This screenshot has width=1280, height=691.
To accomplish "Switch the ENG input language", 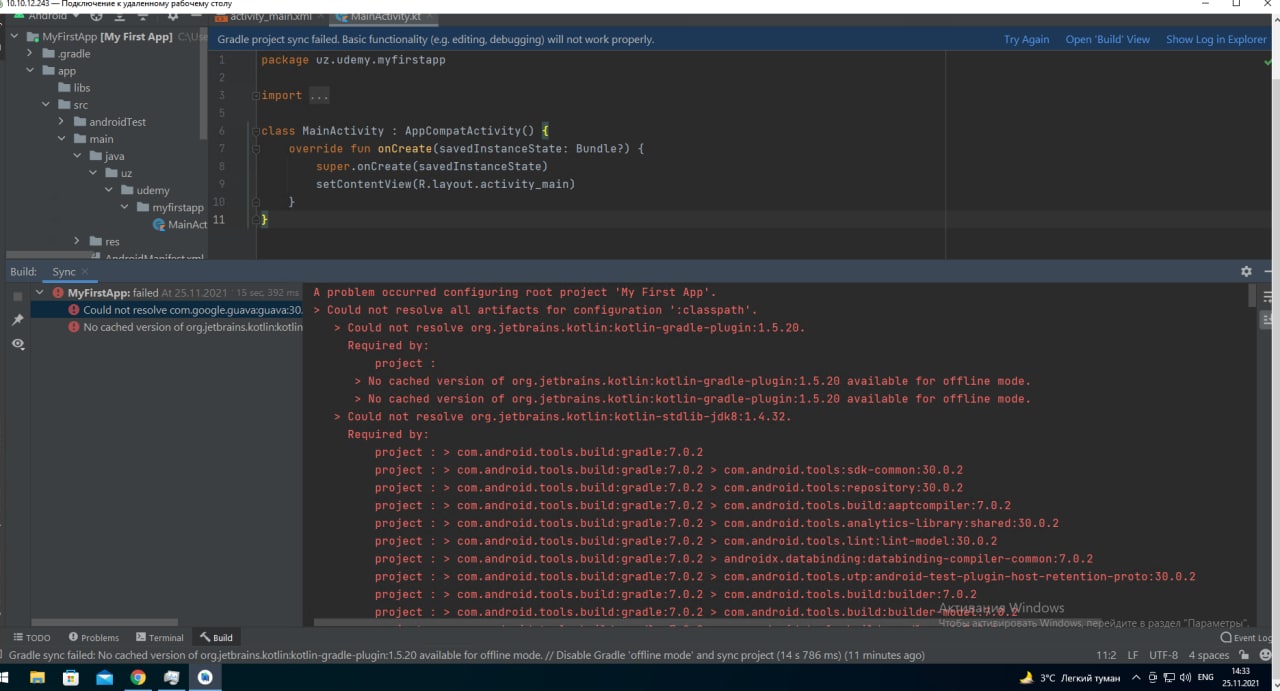I will (x=1206, y=677).
